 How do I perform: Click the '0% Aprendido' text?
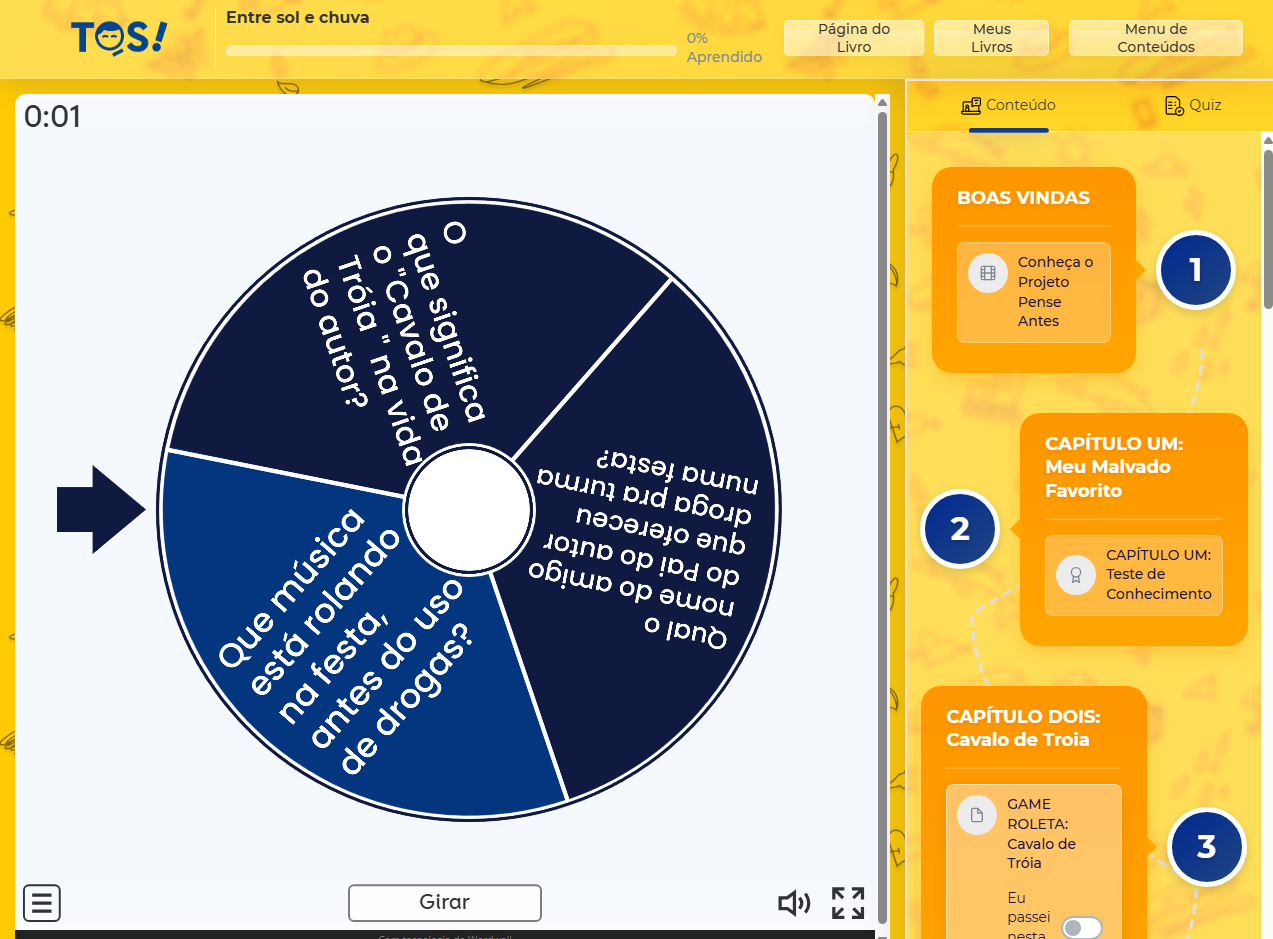point(724,48)
